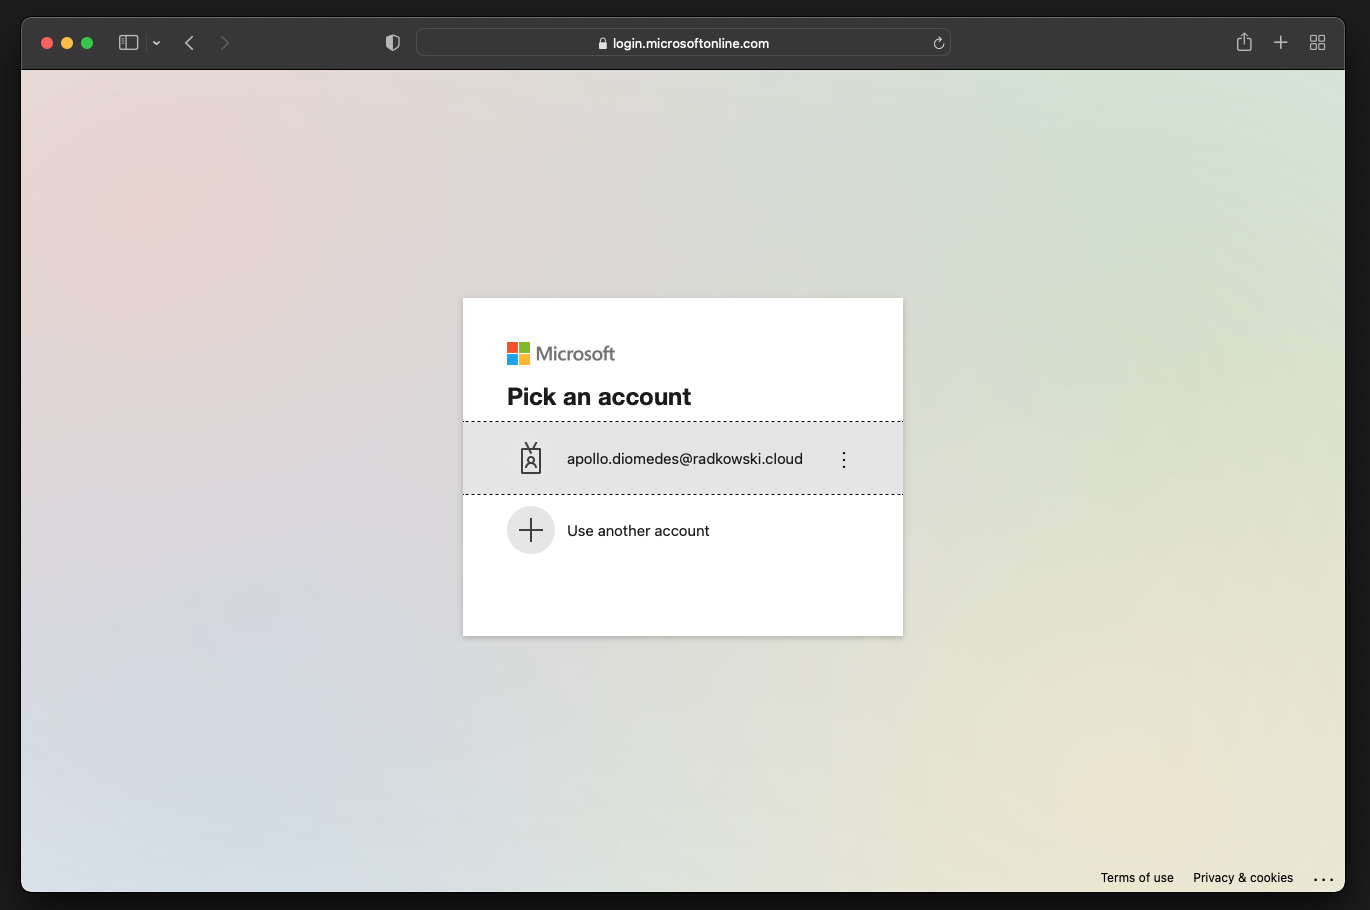Open the Safari share menu
1370x910 pixels.
tap(1244, 42)
